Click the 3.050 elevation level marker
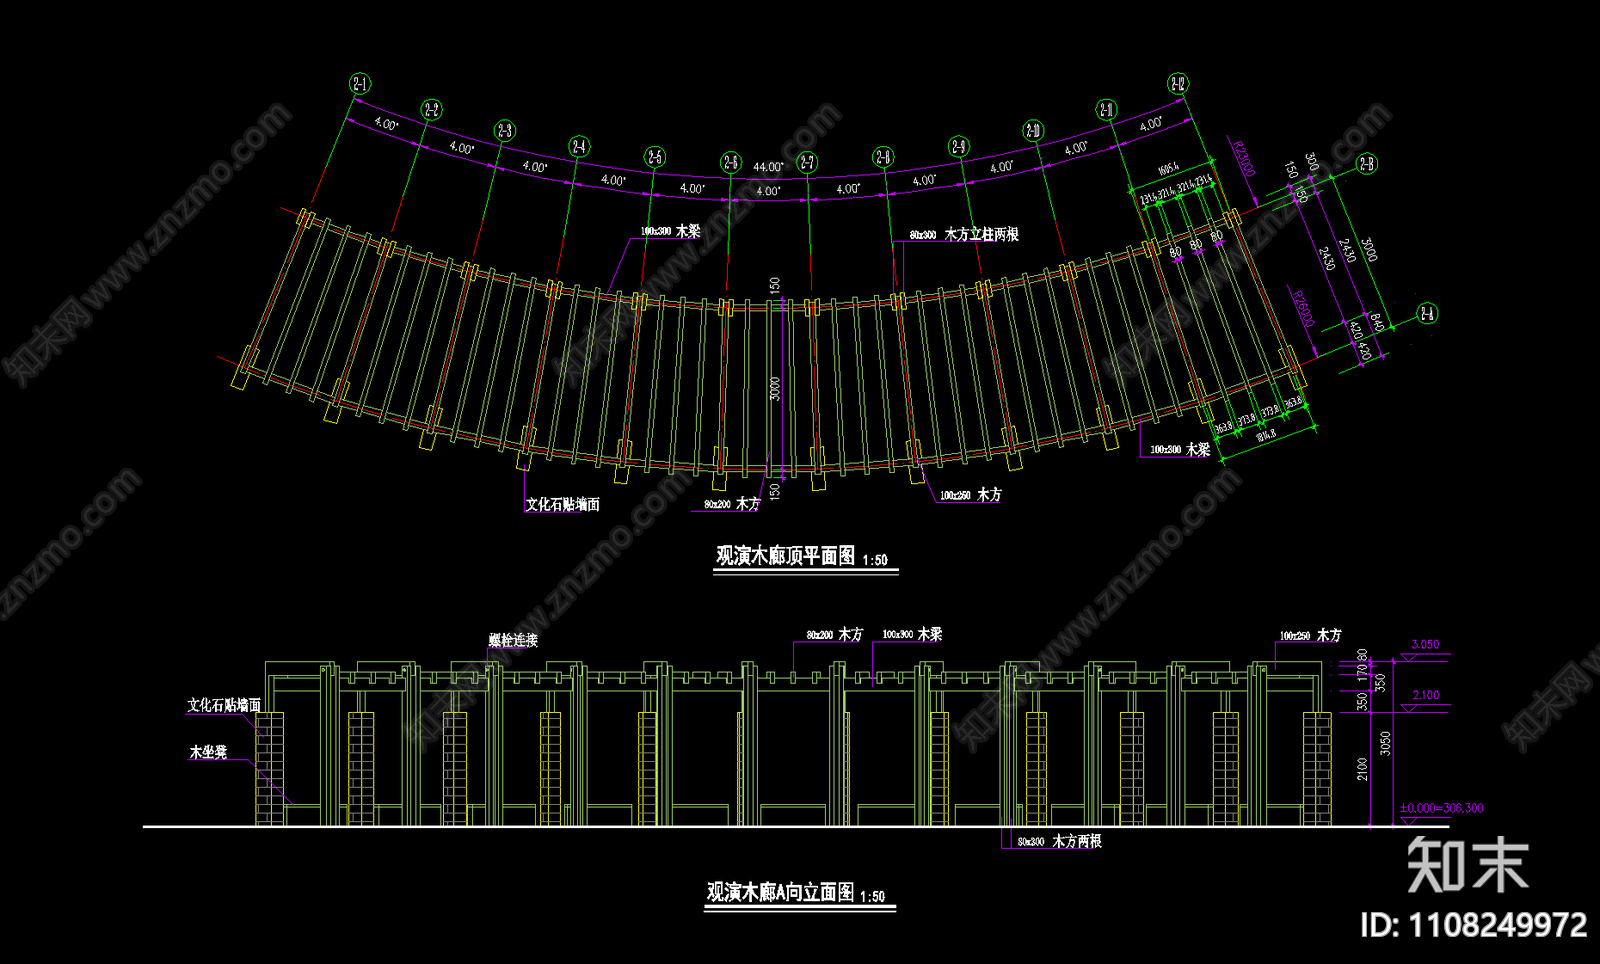This screenshot has height=964, width=1600. click(x=1425, y=644)
